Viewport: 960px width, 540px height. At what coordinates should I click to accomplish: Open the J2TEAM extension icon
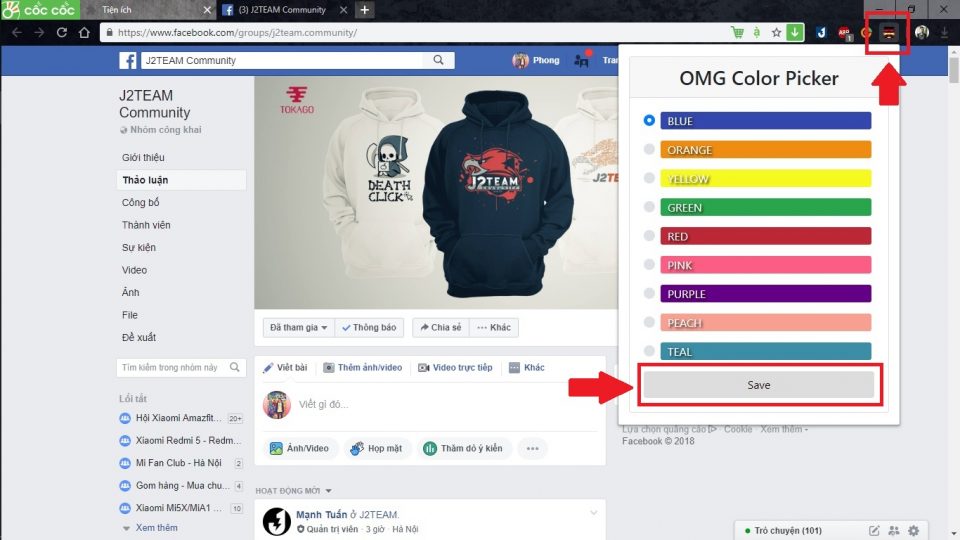tap(822, 32)
